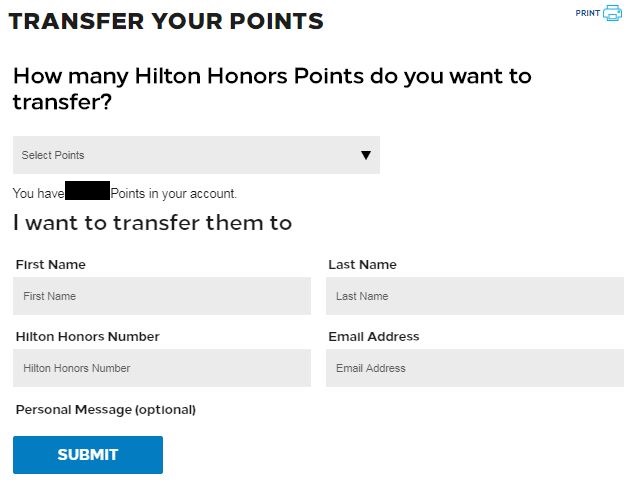
Task: Click the First Name field label
Action: [51, 265]
